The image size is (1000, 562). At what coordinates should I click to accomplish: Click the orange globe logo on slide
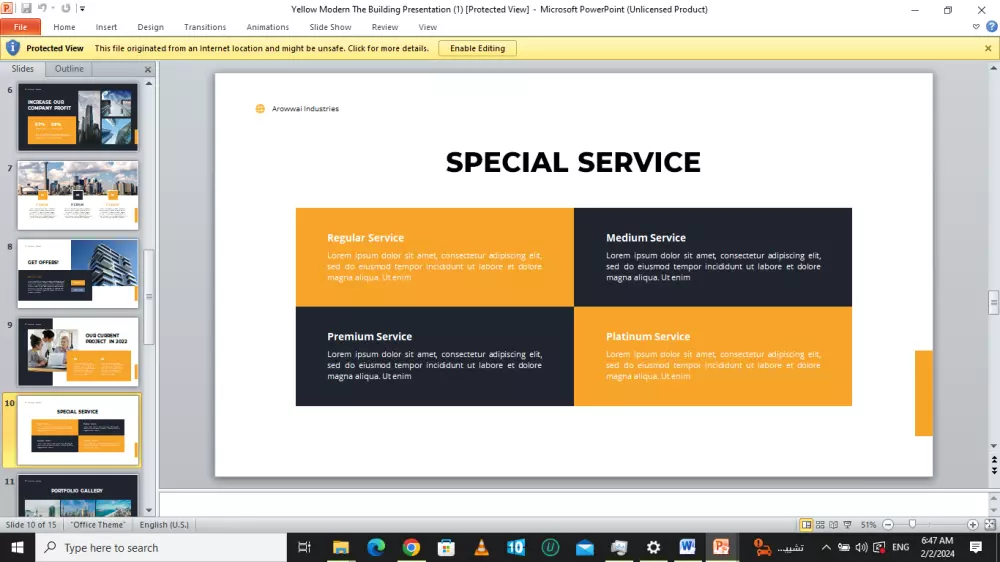[x=260, y=109]
